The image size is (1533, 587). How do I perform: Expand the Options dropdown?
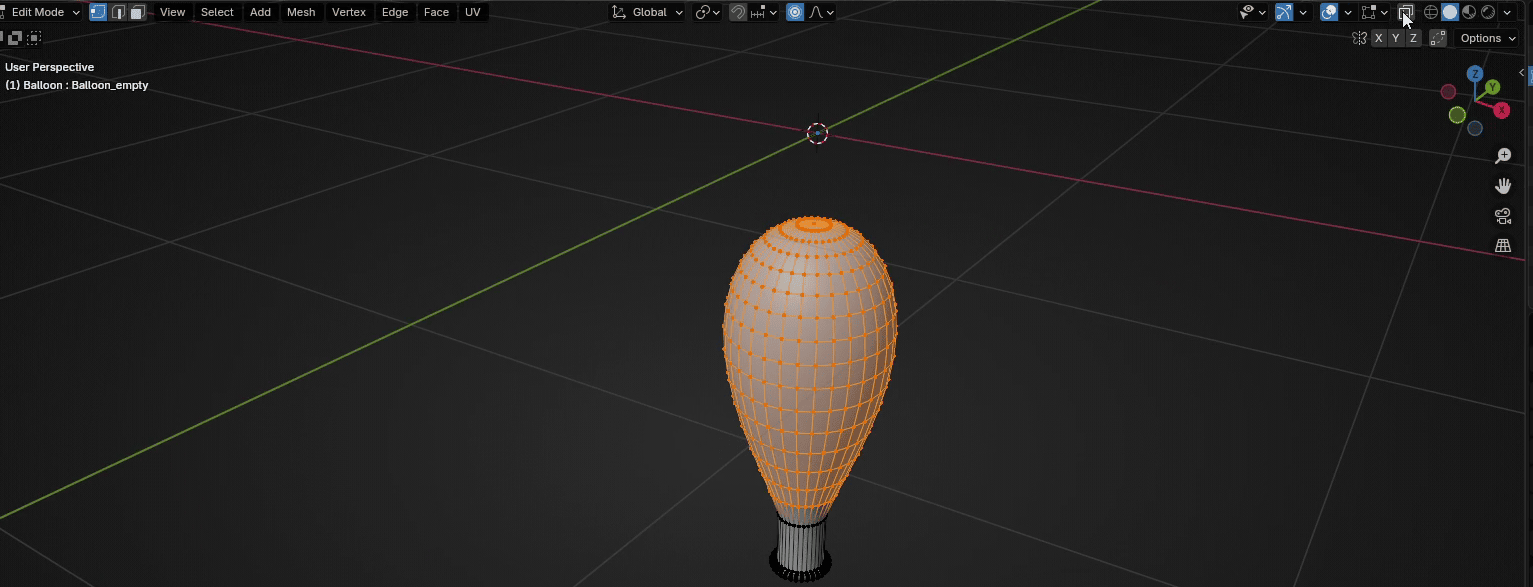click(x=1487, y=38)
